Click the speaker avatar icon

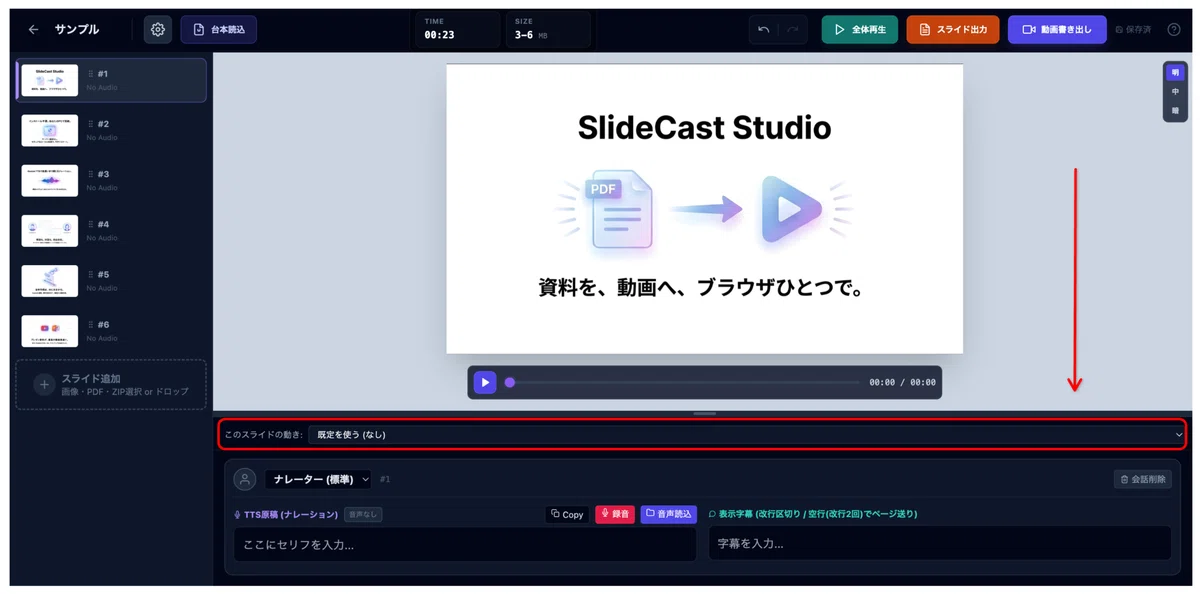click(245, 479)
